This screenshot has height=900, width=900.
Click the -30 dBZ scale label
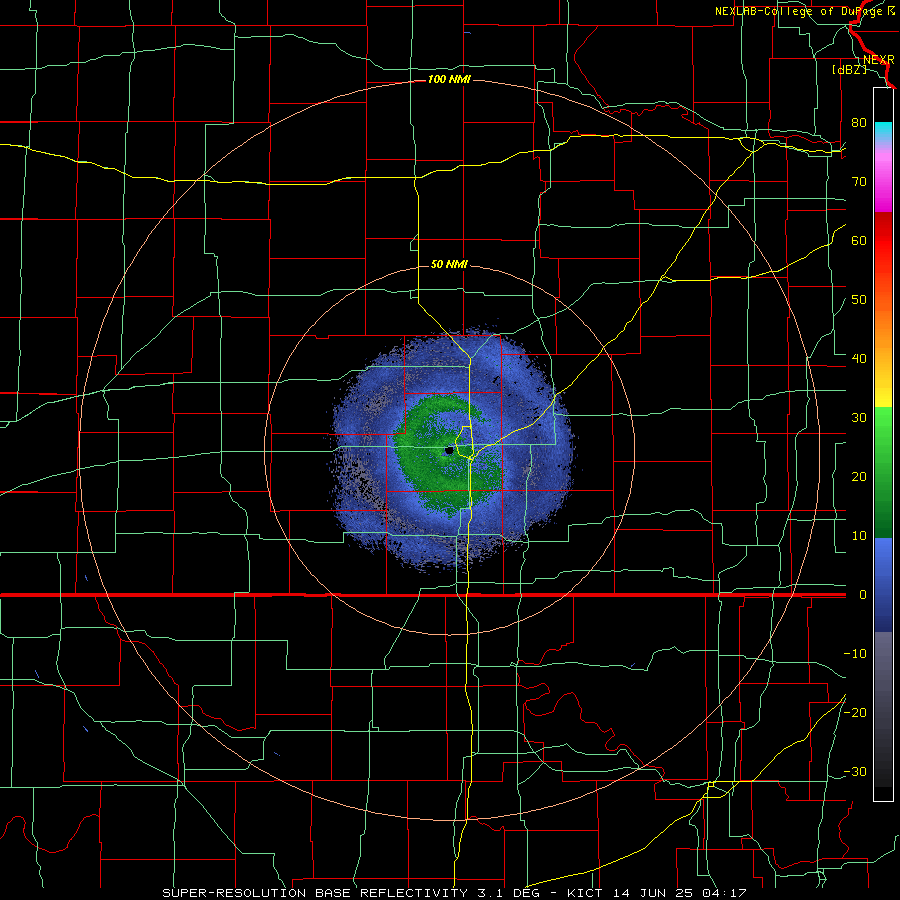pyautogui.click(x=855, y=772)
